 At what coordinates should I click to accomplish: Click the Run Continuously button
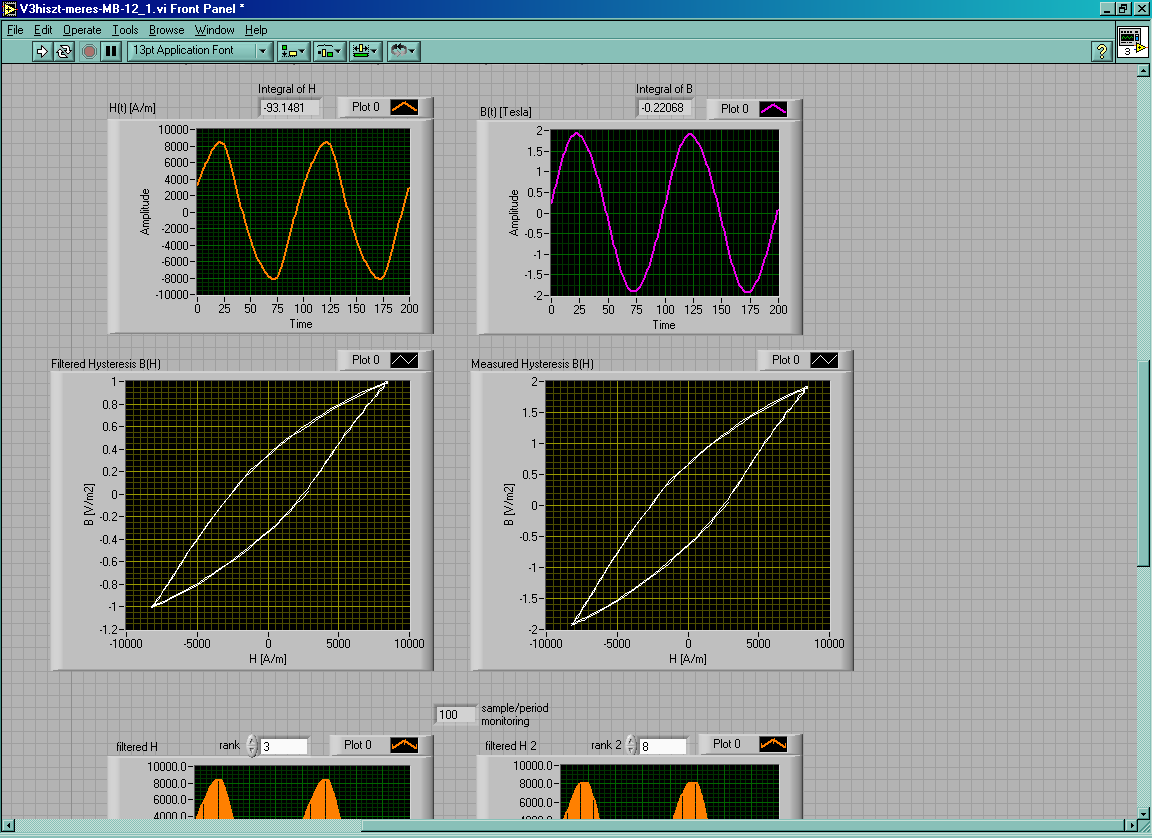(64, 51)
